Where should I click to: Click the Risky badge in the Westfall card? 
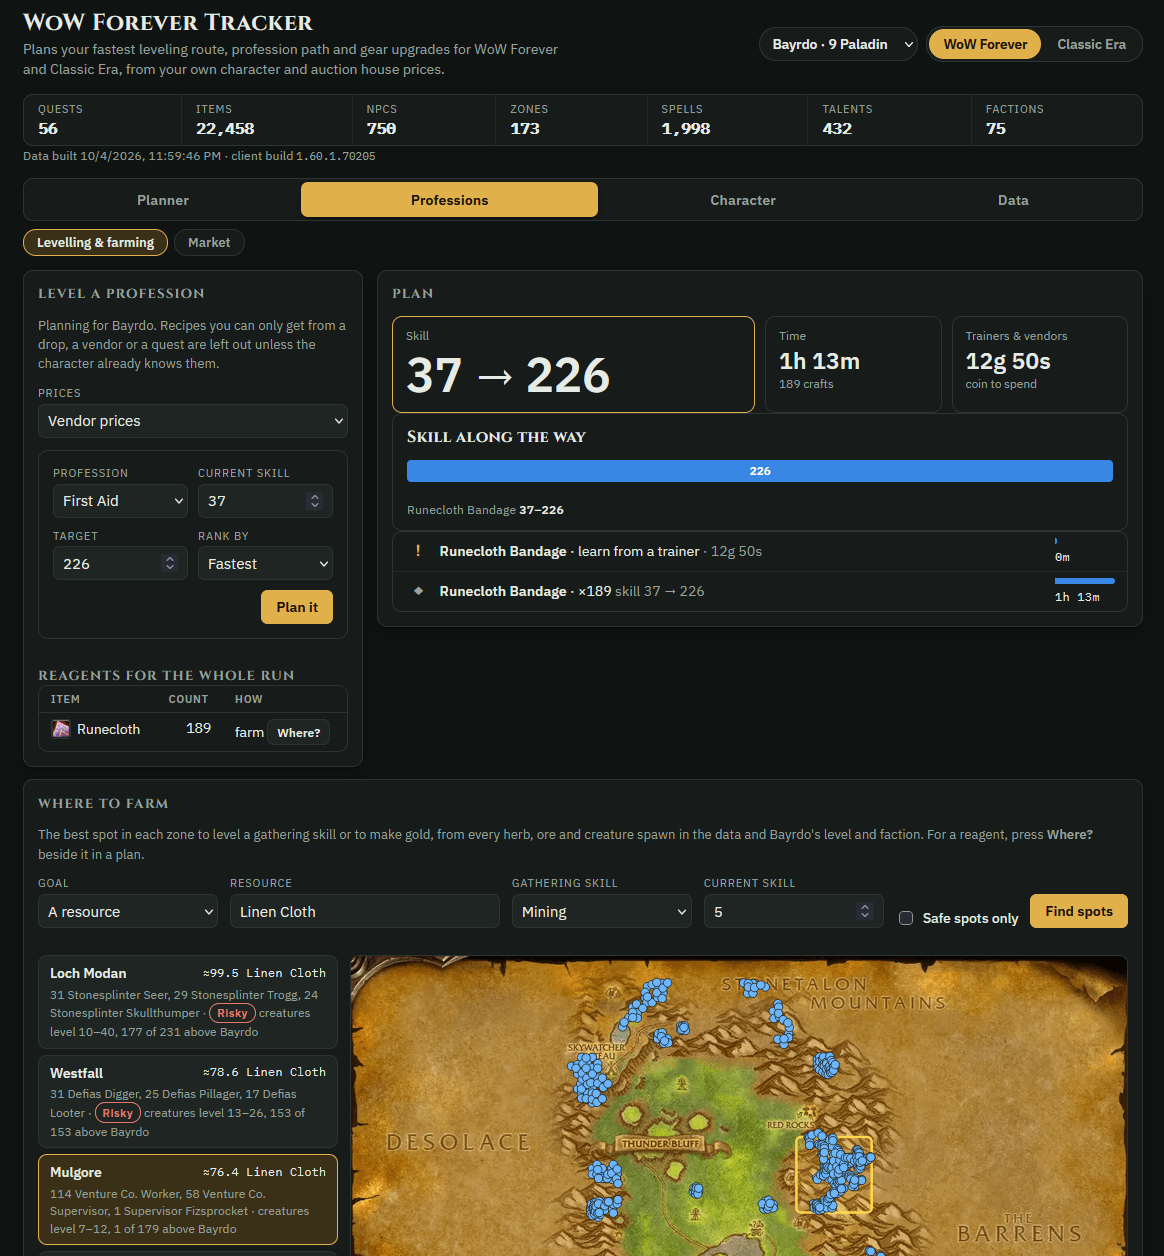coord(117,1113)
